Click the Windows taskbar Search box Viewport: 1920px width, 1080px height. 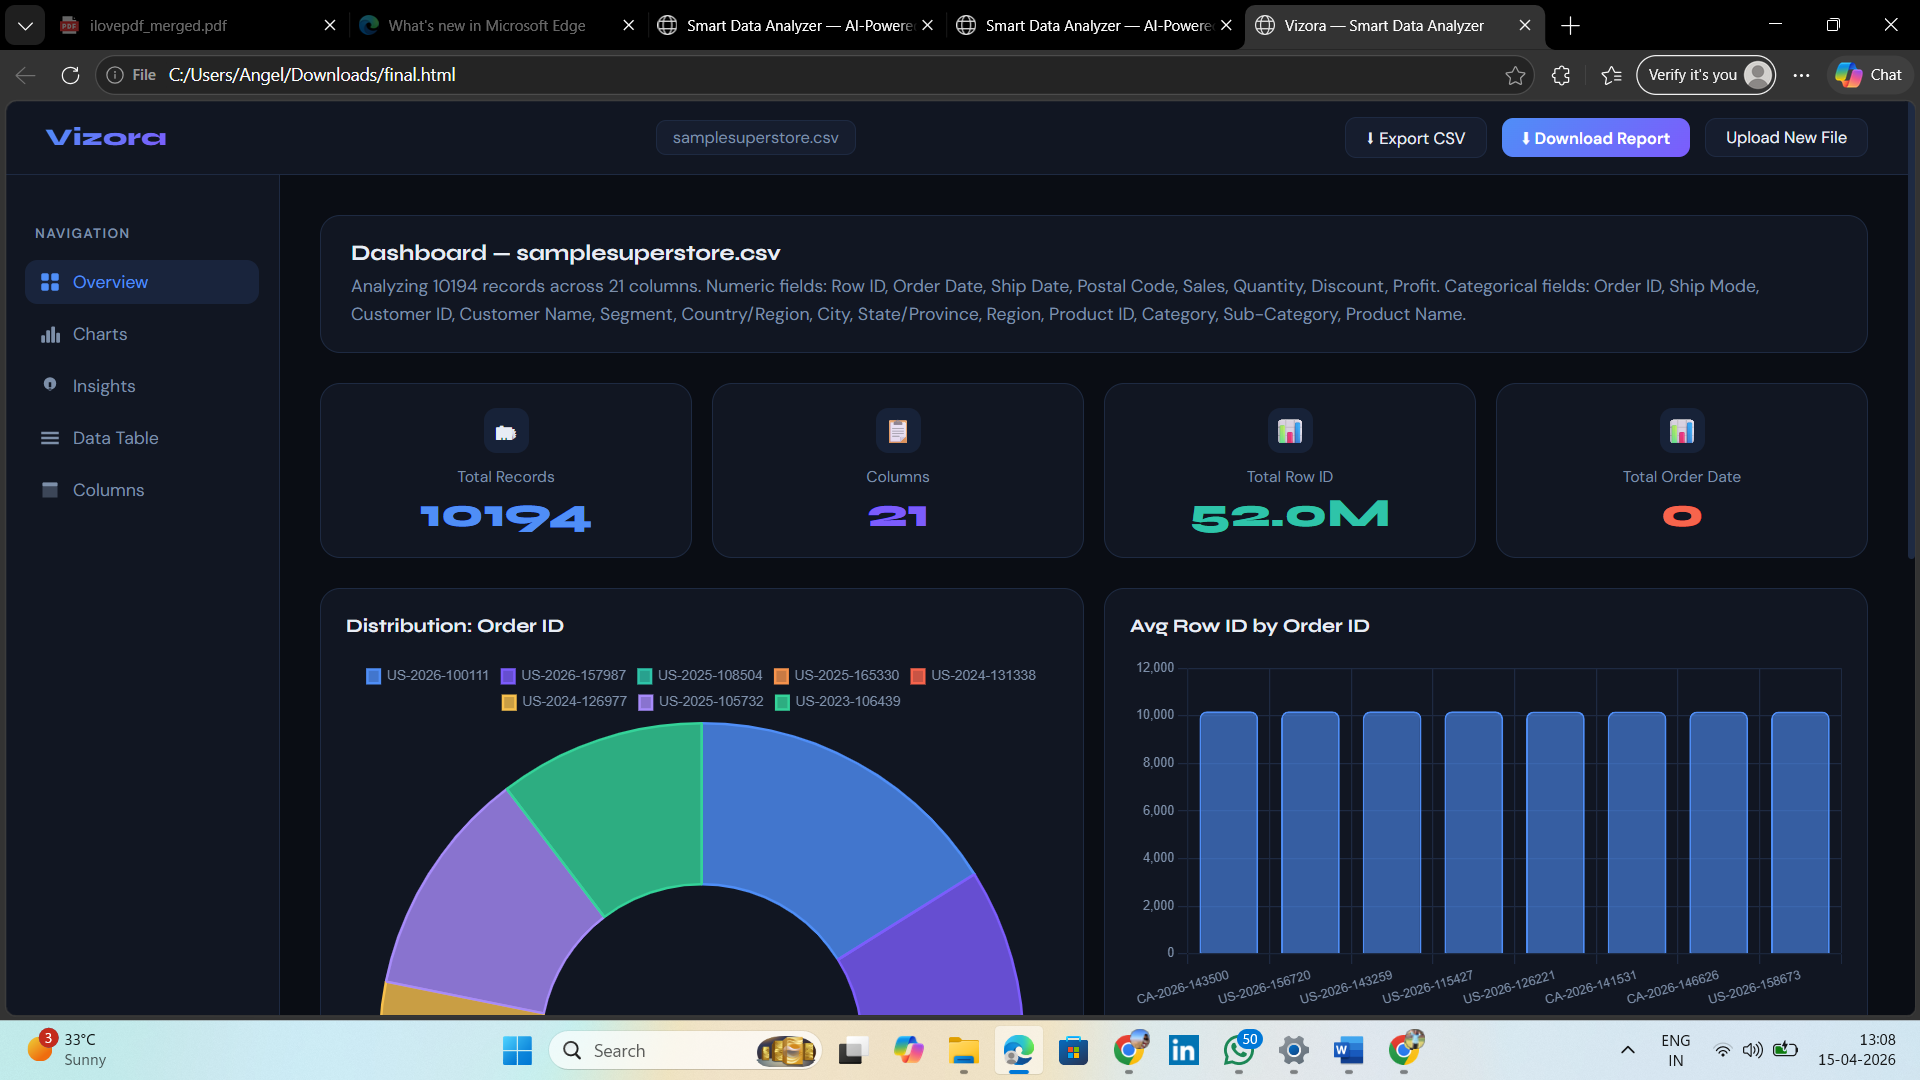point(685,1051)
